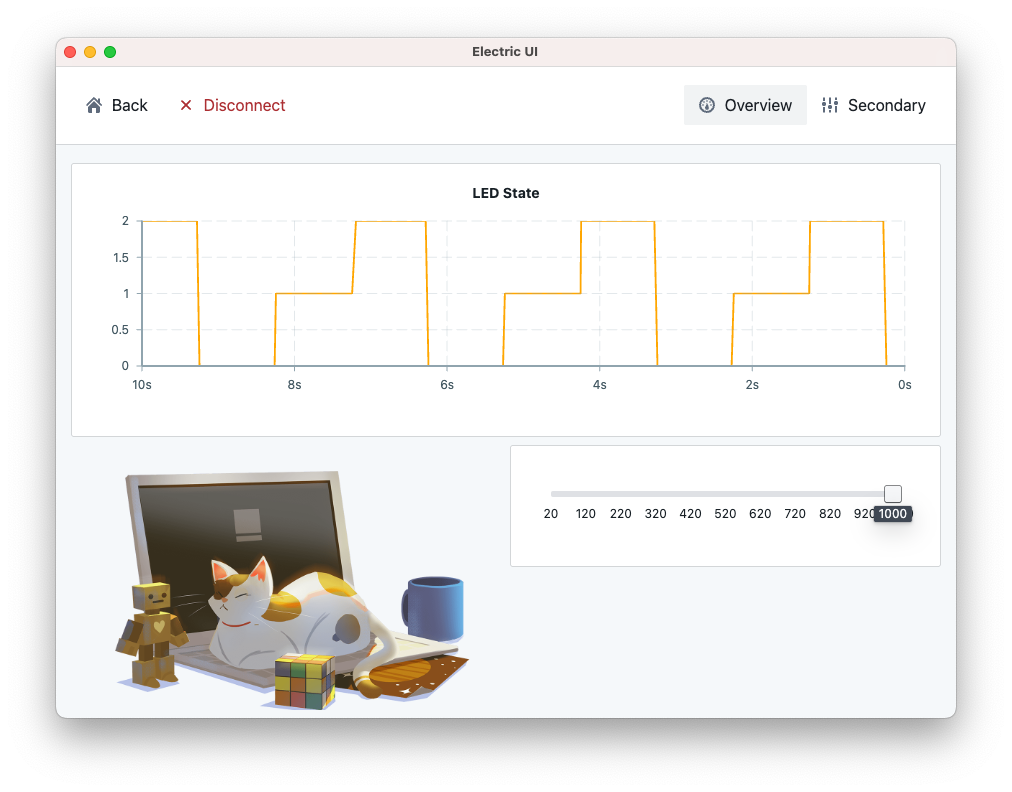Screen dimensions: 1012x792
Task: Click the Back home icon
Action: tap(94, 105)
